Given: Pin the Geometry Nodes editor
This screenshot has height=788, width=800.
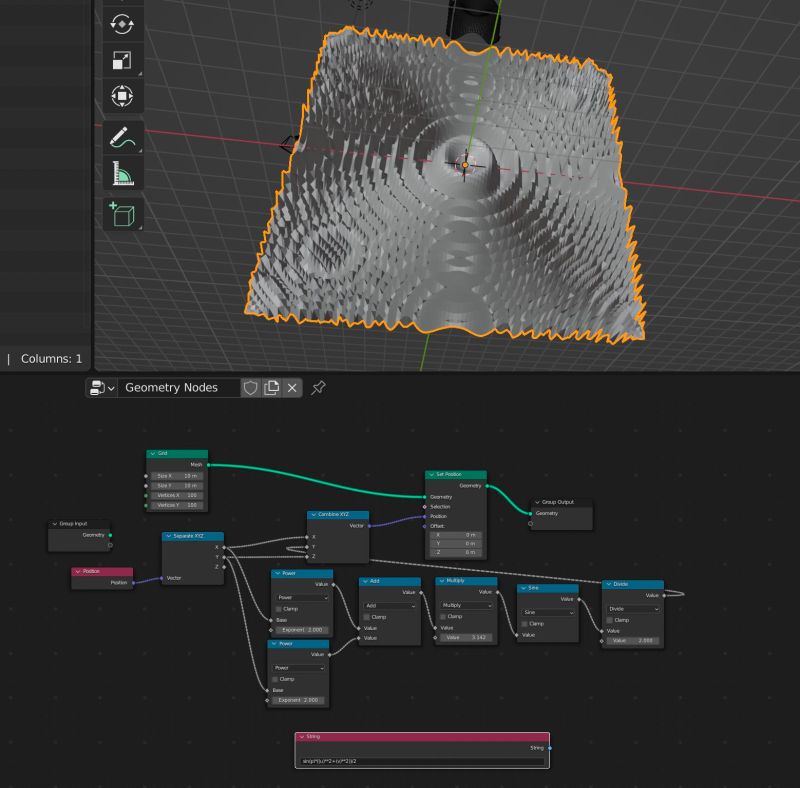Looking at the screenshot, I should [x=318, y=387].
